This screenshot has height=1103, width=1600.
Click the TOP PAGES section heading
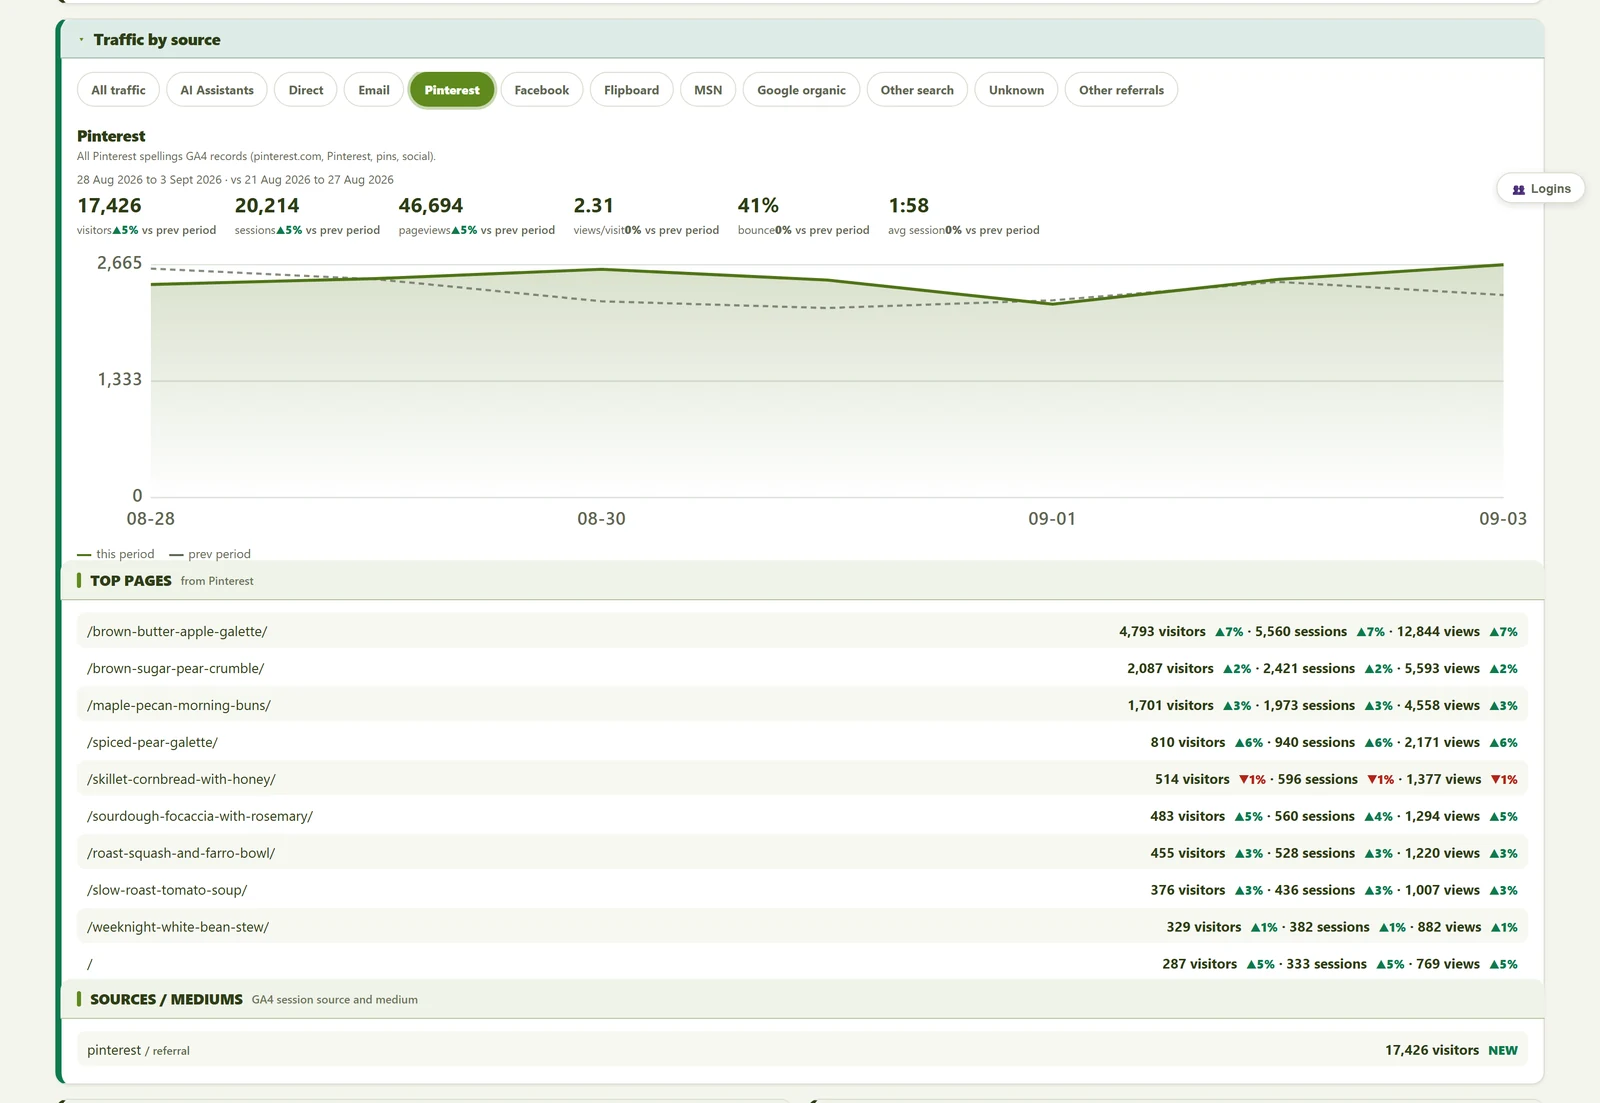(131, 581)
